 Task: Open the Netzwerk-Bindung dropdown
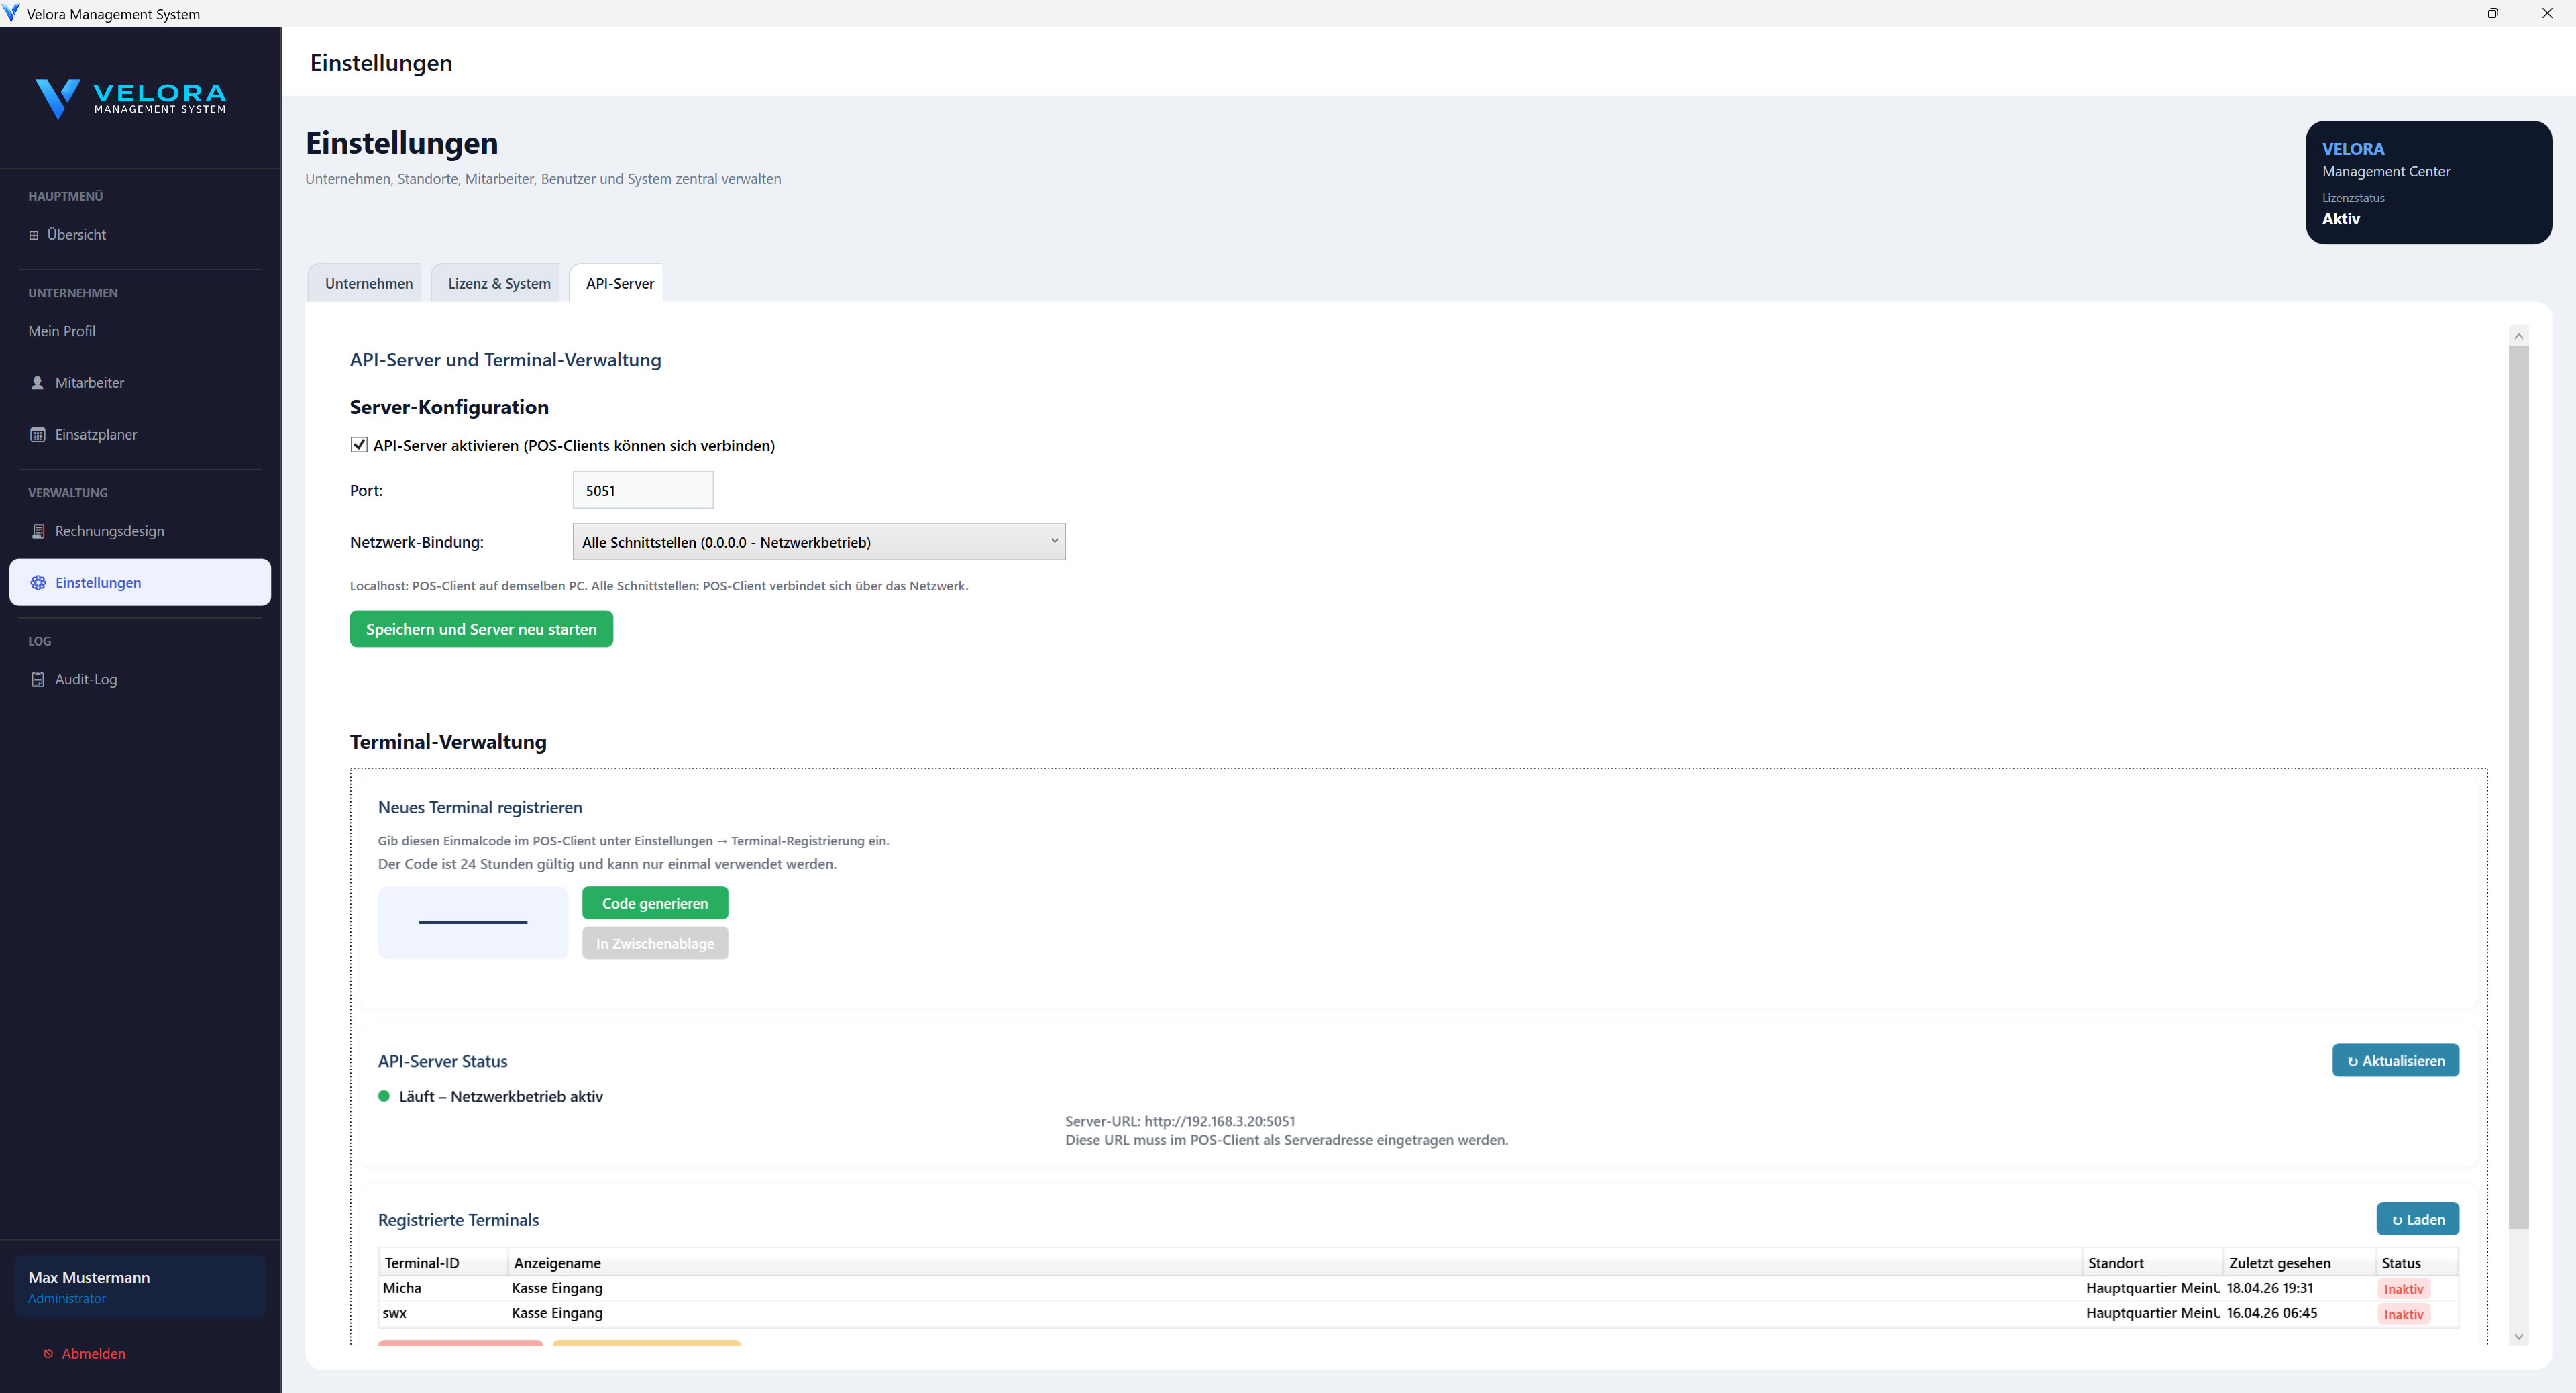pyautogui.click(x=818, y=541)
